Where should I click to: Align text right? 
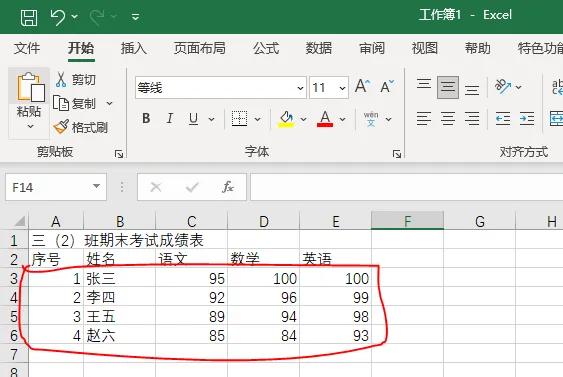pyautogui.click(x=472, y=118)
